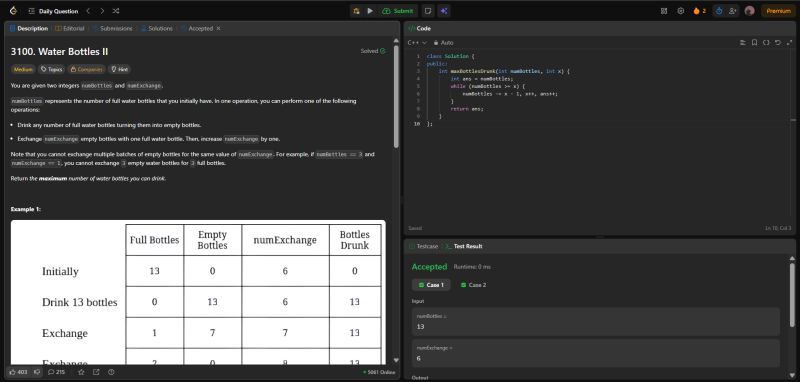
Task: Like the problem with thumbs up 403
Action: point(18,372)
